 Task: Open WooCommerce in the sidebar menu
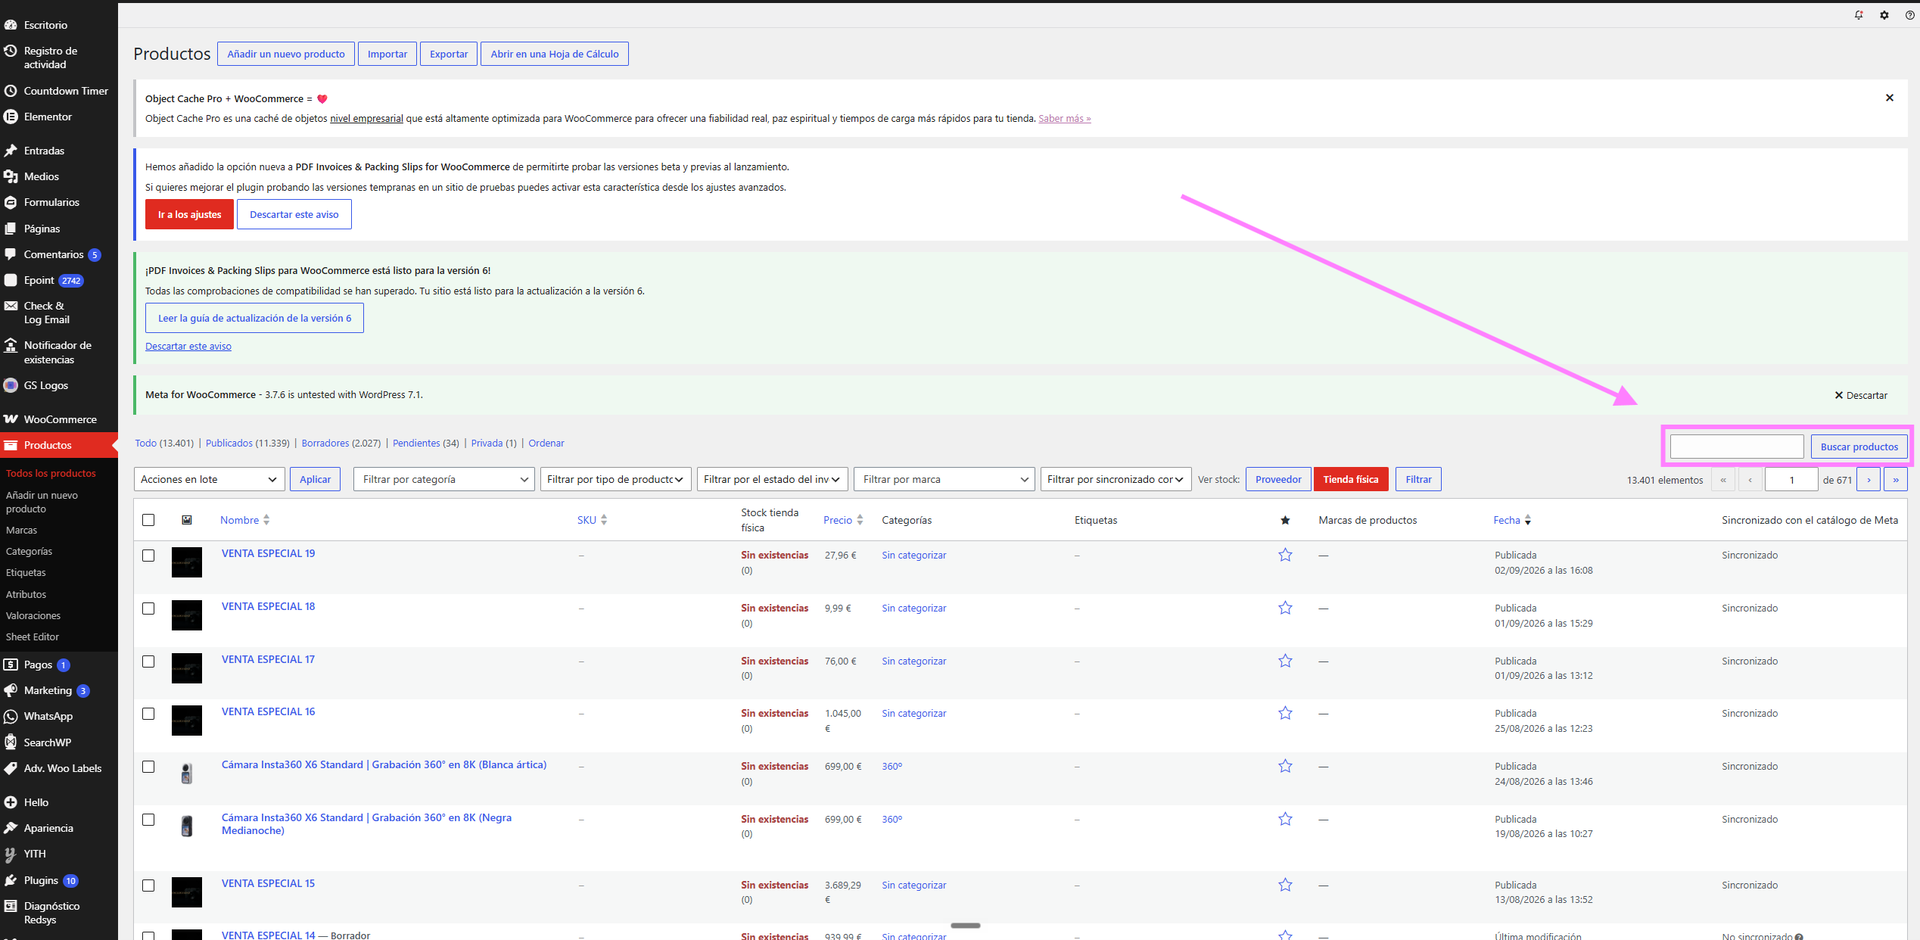[59, 420]
